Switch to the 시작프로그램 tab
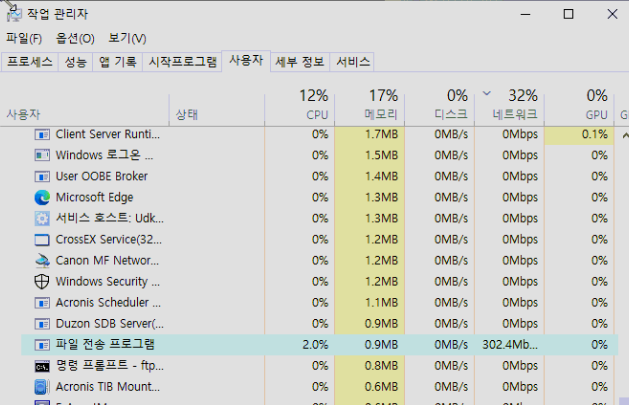Image resolution: width=629 pixels, height=405 pixels. [x=182, y=62]
